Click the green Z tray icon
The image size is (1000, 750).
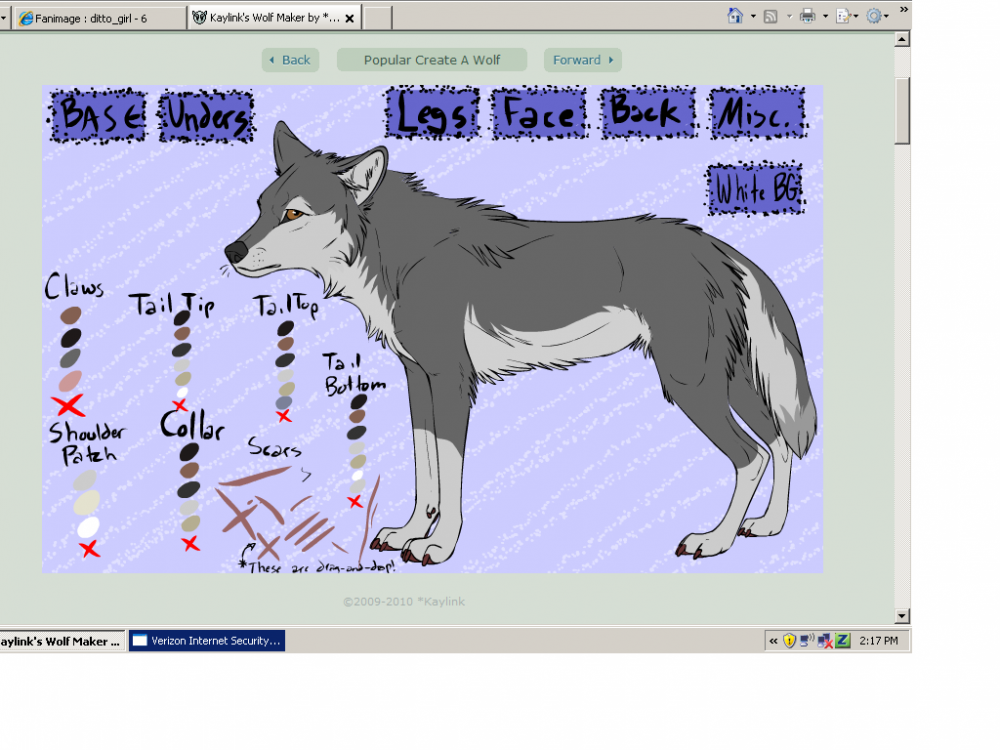(x=842, y=640)
